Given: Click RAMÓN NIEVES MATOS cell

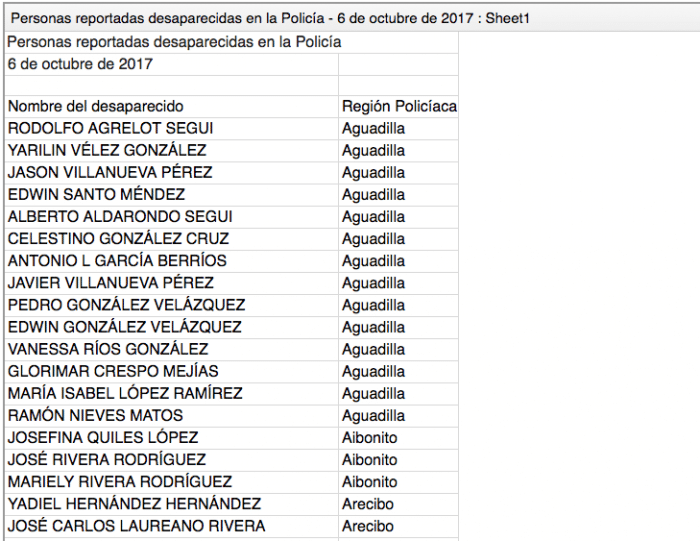Looking at the screenshot, I should tap(171, 416).
